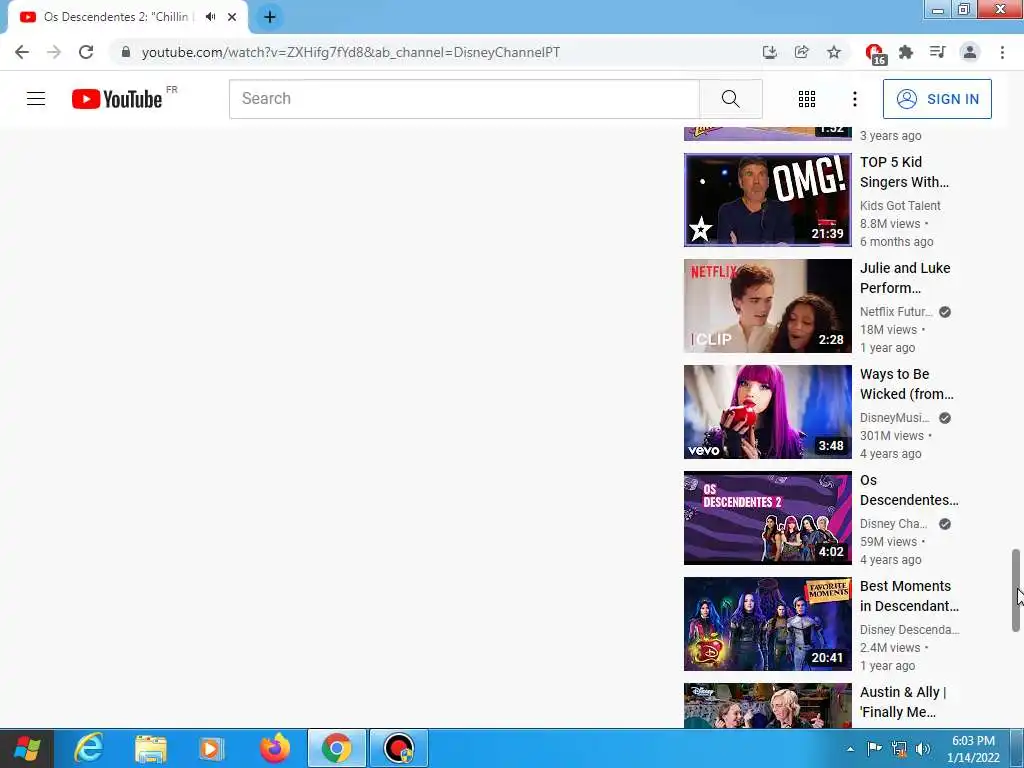The height and width of the screenshot is (768, 1024).
Task: Visit Kids Got Talent channel
Action: click(x=900, y=206)
